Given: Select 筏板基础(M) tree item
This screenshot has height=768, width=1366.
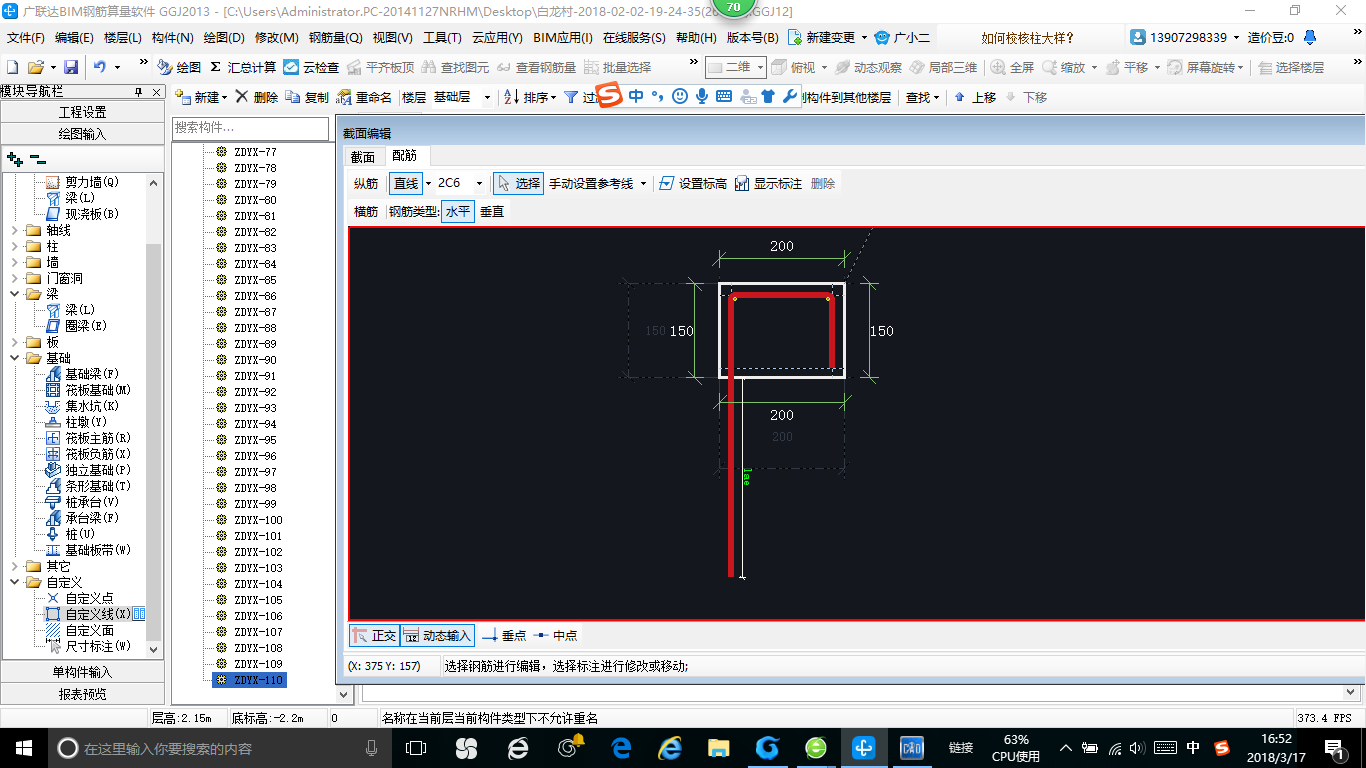Looking at the screenshot, I should click(x=88, y=390).
